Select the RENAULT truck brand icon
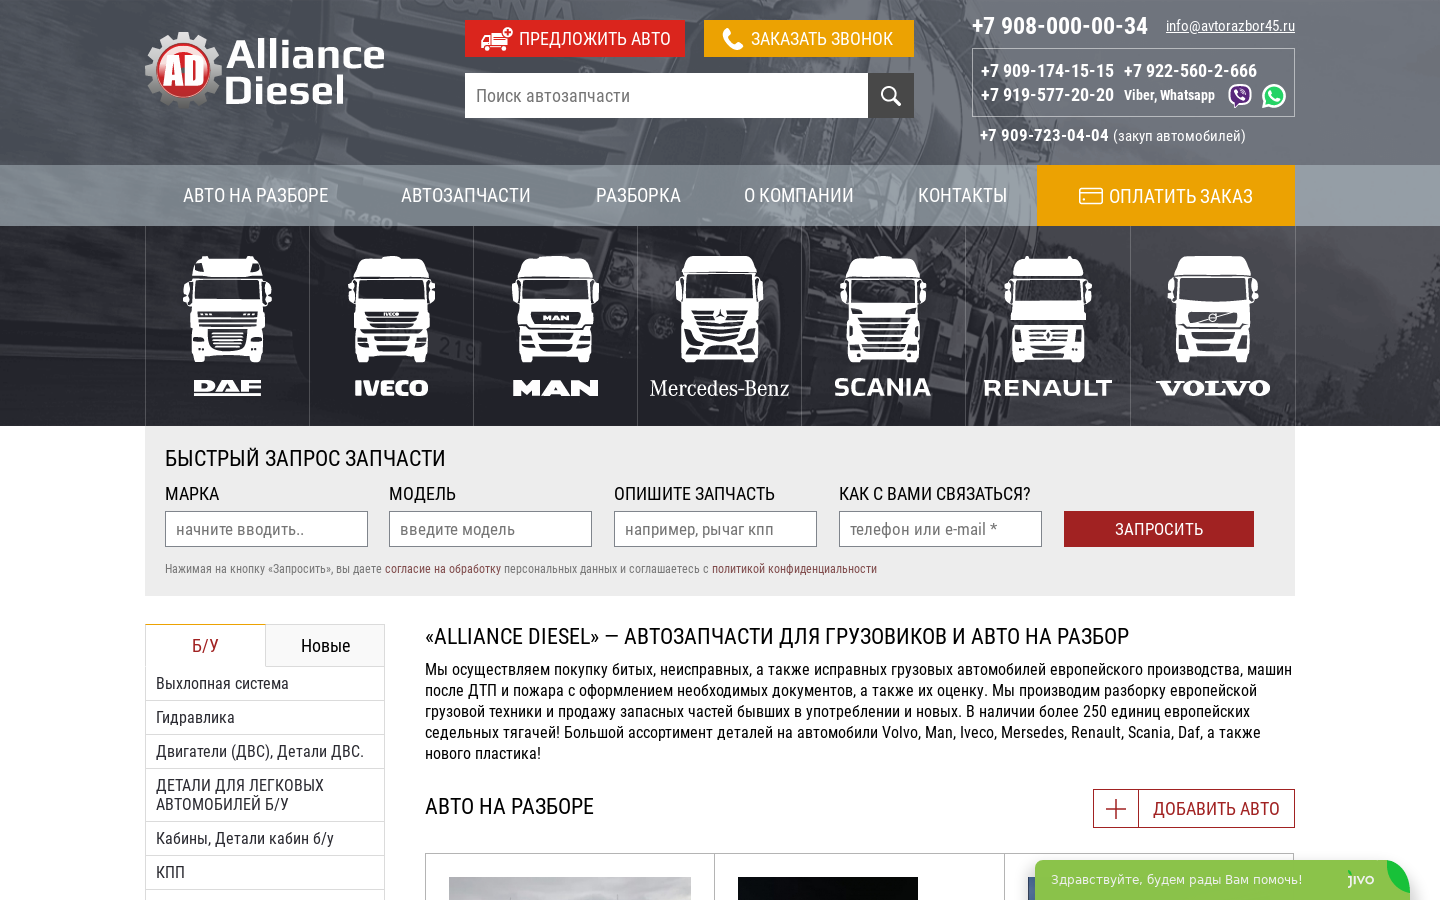Image resolution: width=1440 pixels, height=900 pixels. [1047, 326]
